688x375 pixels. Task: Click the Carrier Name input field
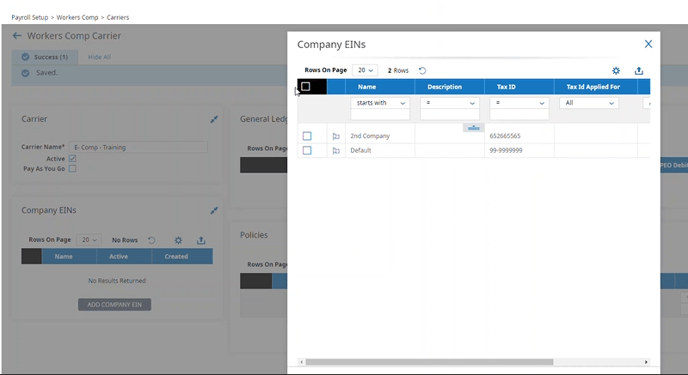(x=138, y=147)
